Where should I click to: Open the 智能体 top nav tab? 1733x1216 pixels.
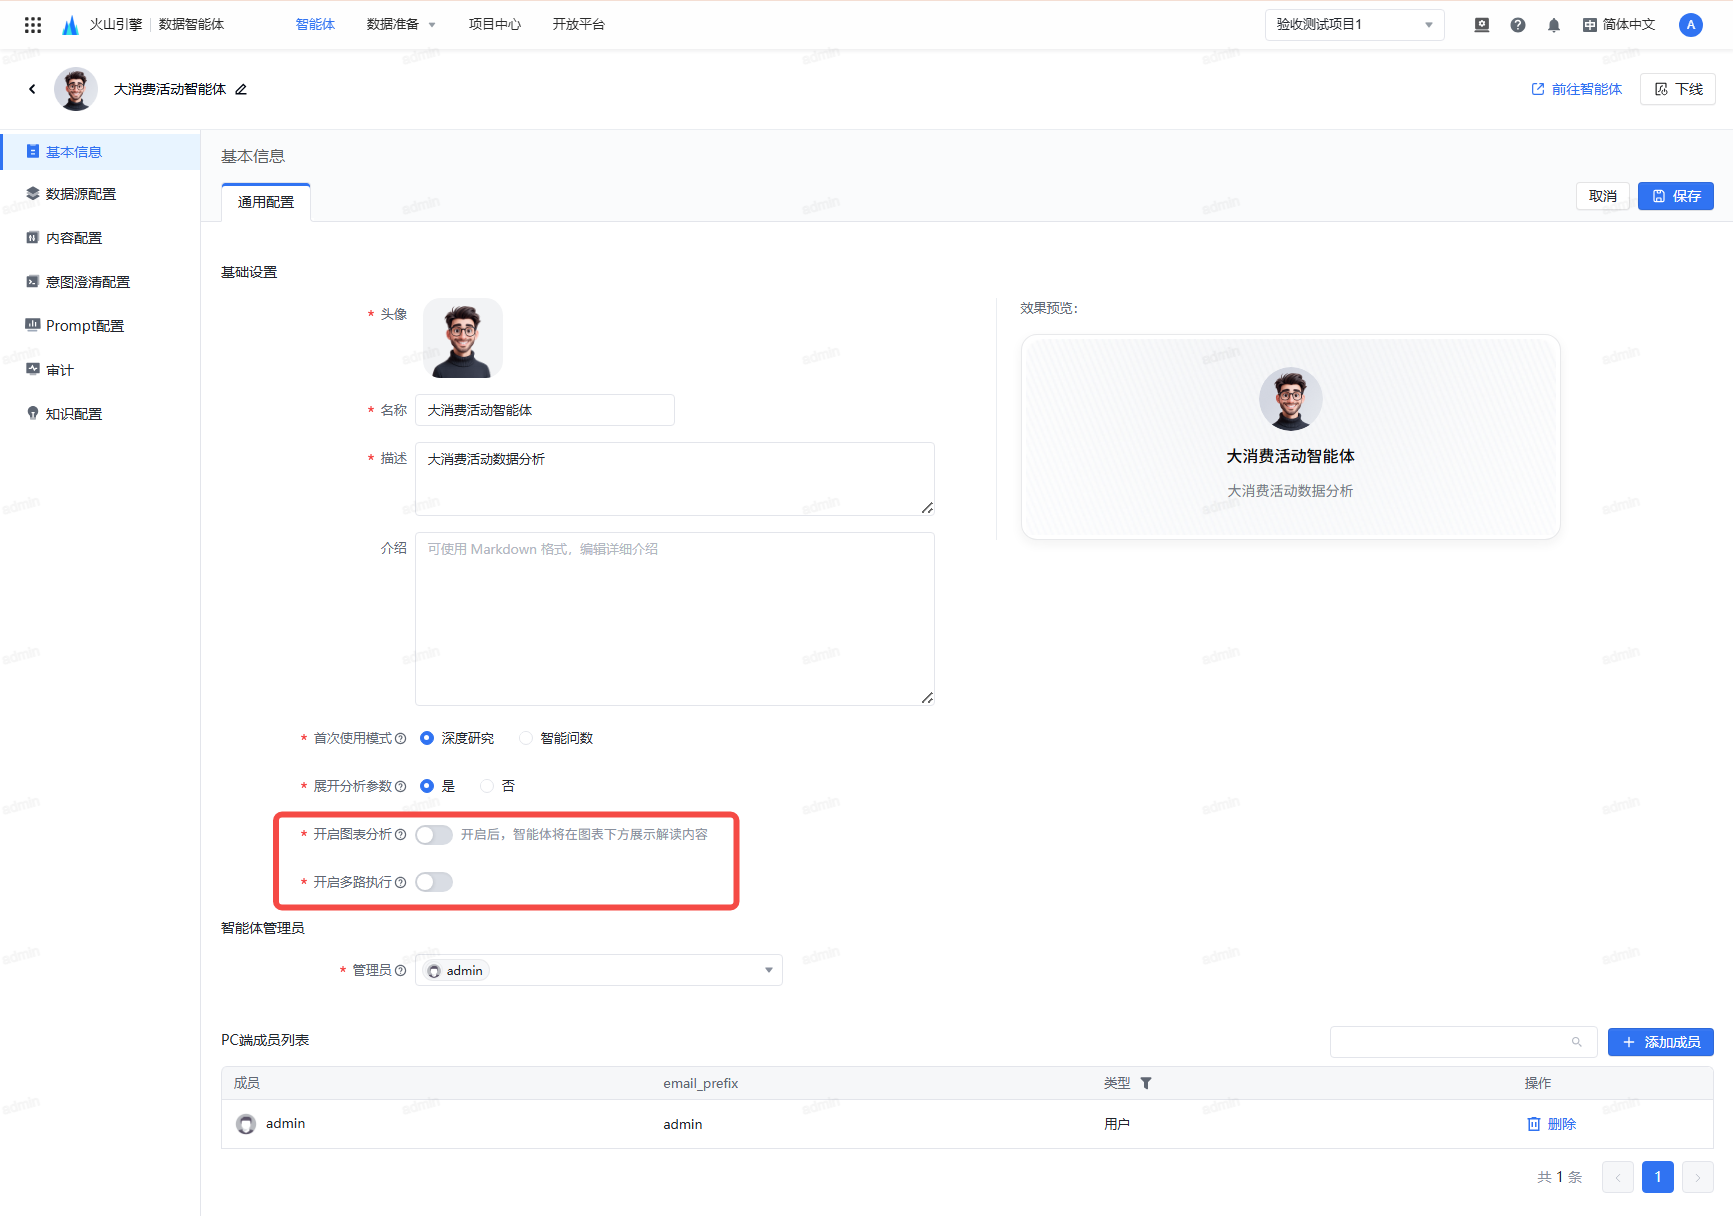(315, 25)
